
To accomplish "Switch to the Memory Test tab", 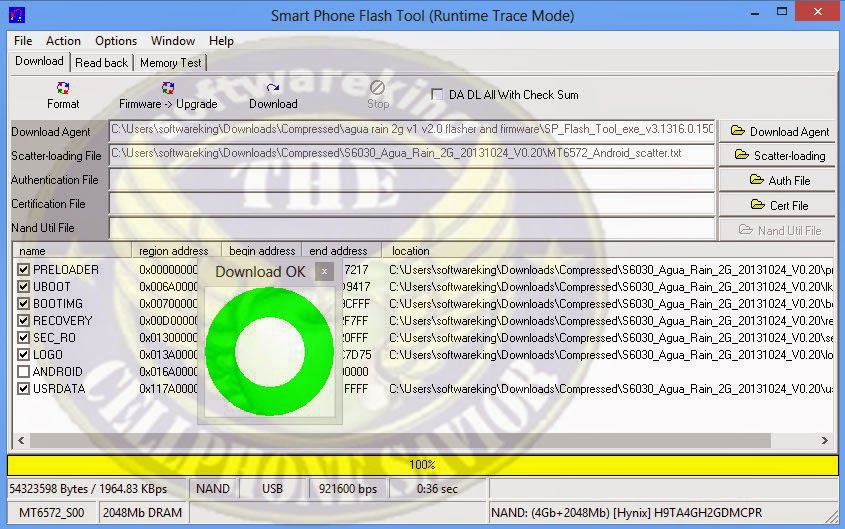I will [170, 63].
